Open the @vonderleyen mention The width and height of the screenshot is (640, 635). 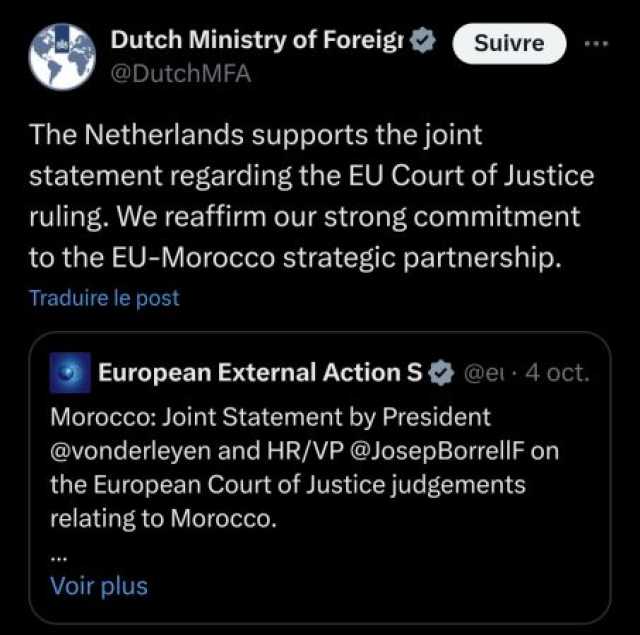tap(130, 451)
